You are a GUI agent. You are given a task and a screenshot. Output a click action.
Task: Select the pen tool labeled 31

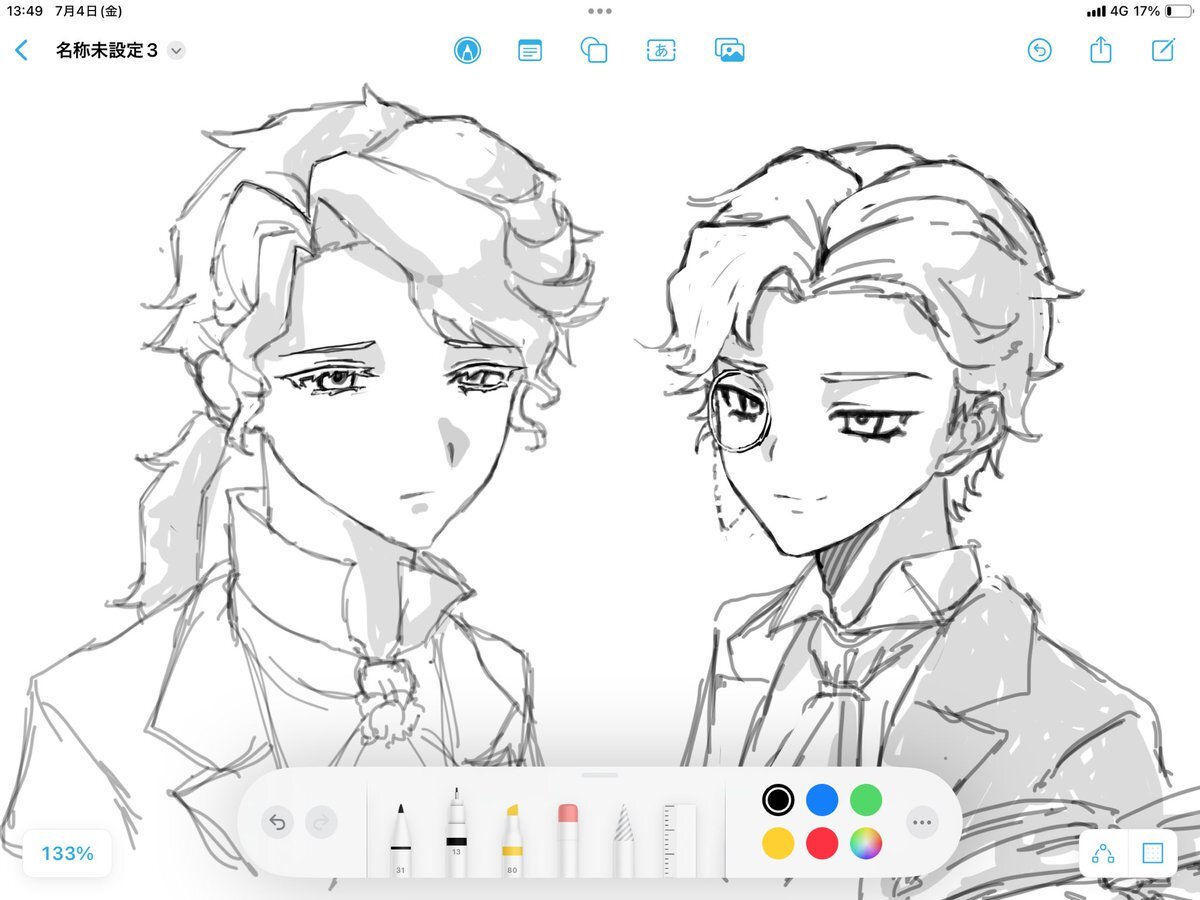[400, 838]
